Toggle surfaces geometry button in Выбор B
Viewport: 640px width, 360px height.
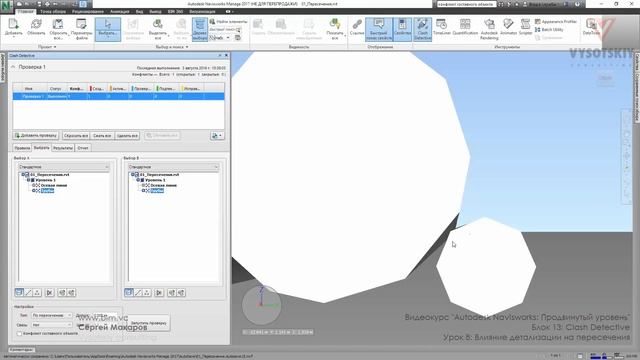click(x=129, y=292)
